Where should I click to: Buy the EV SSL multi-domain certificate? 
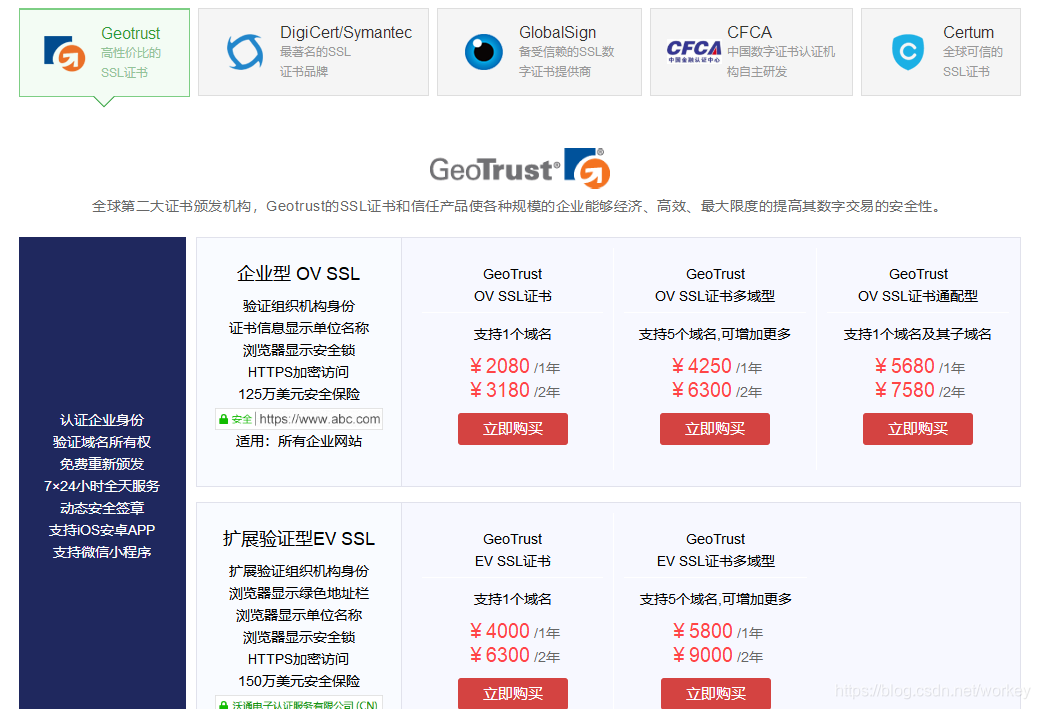point(716,693)
